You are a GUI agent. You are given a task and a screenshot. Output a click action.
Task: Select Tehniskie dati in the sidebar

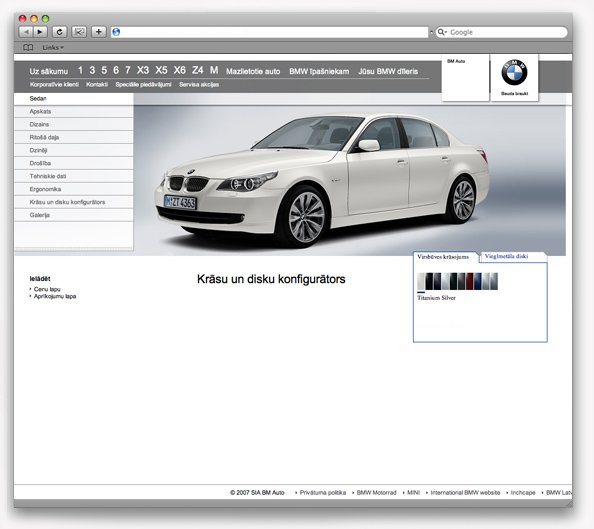(73, 176)
